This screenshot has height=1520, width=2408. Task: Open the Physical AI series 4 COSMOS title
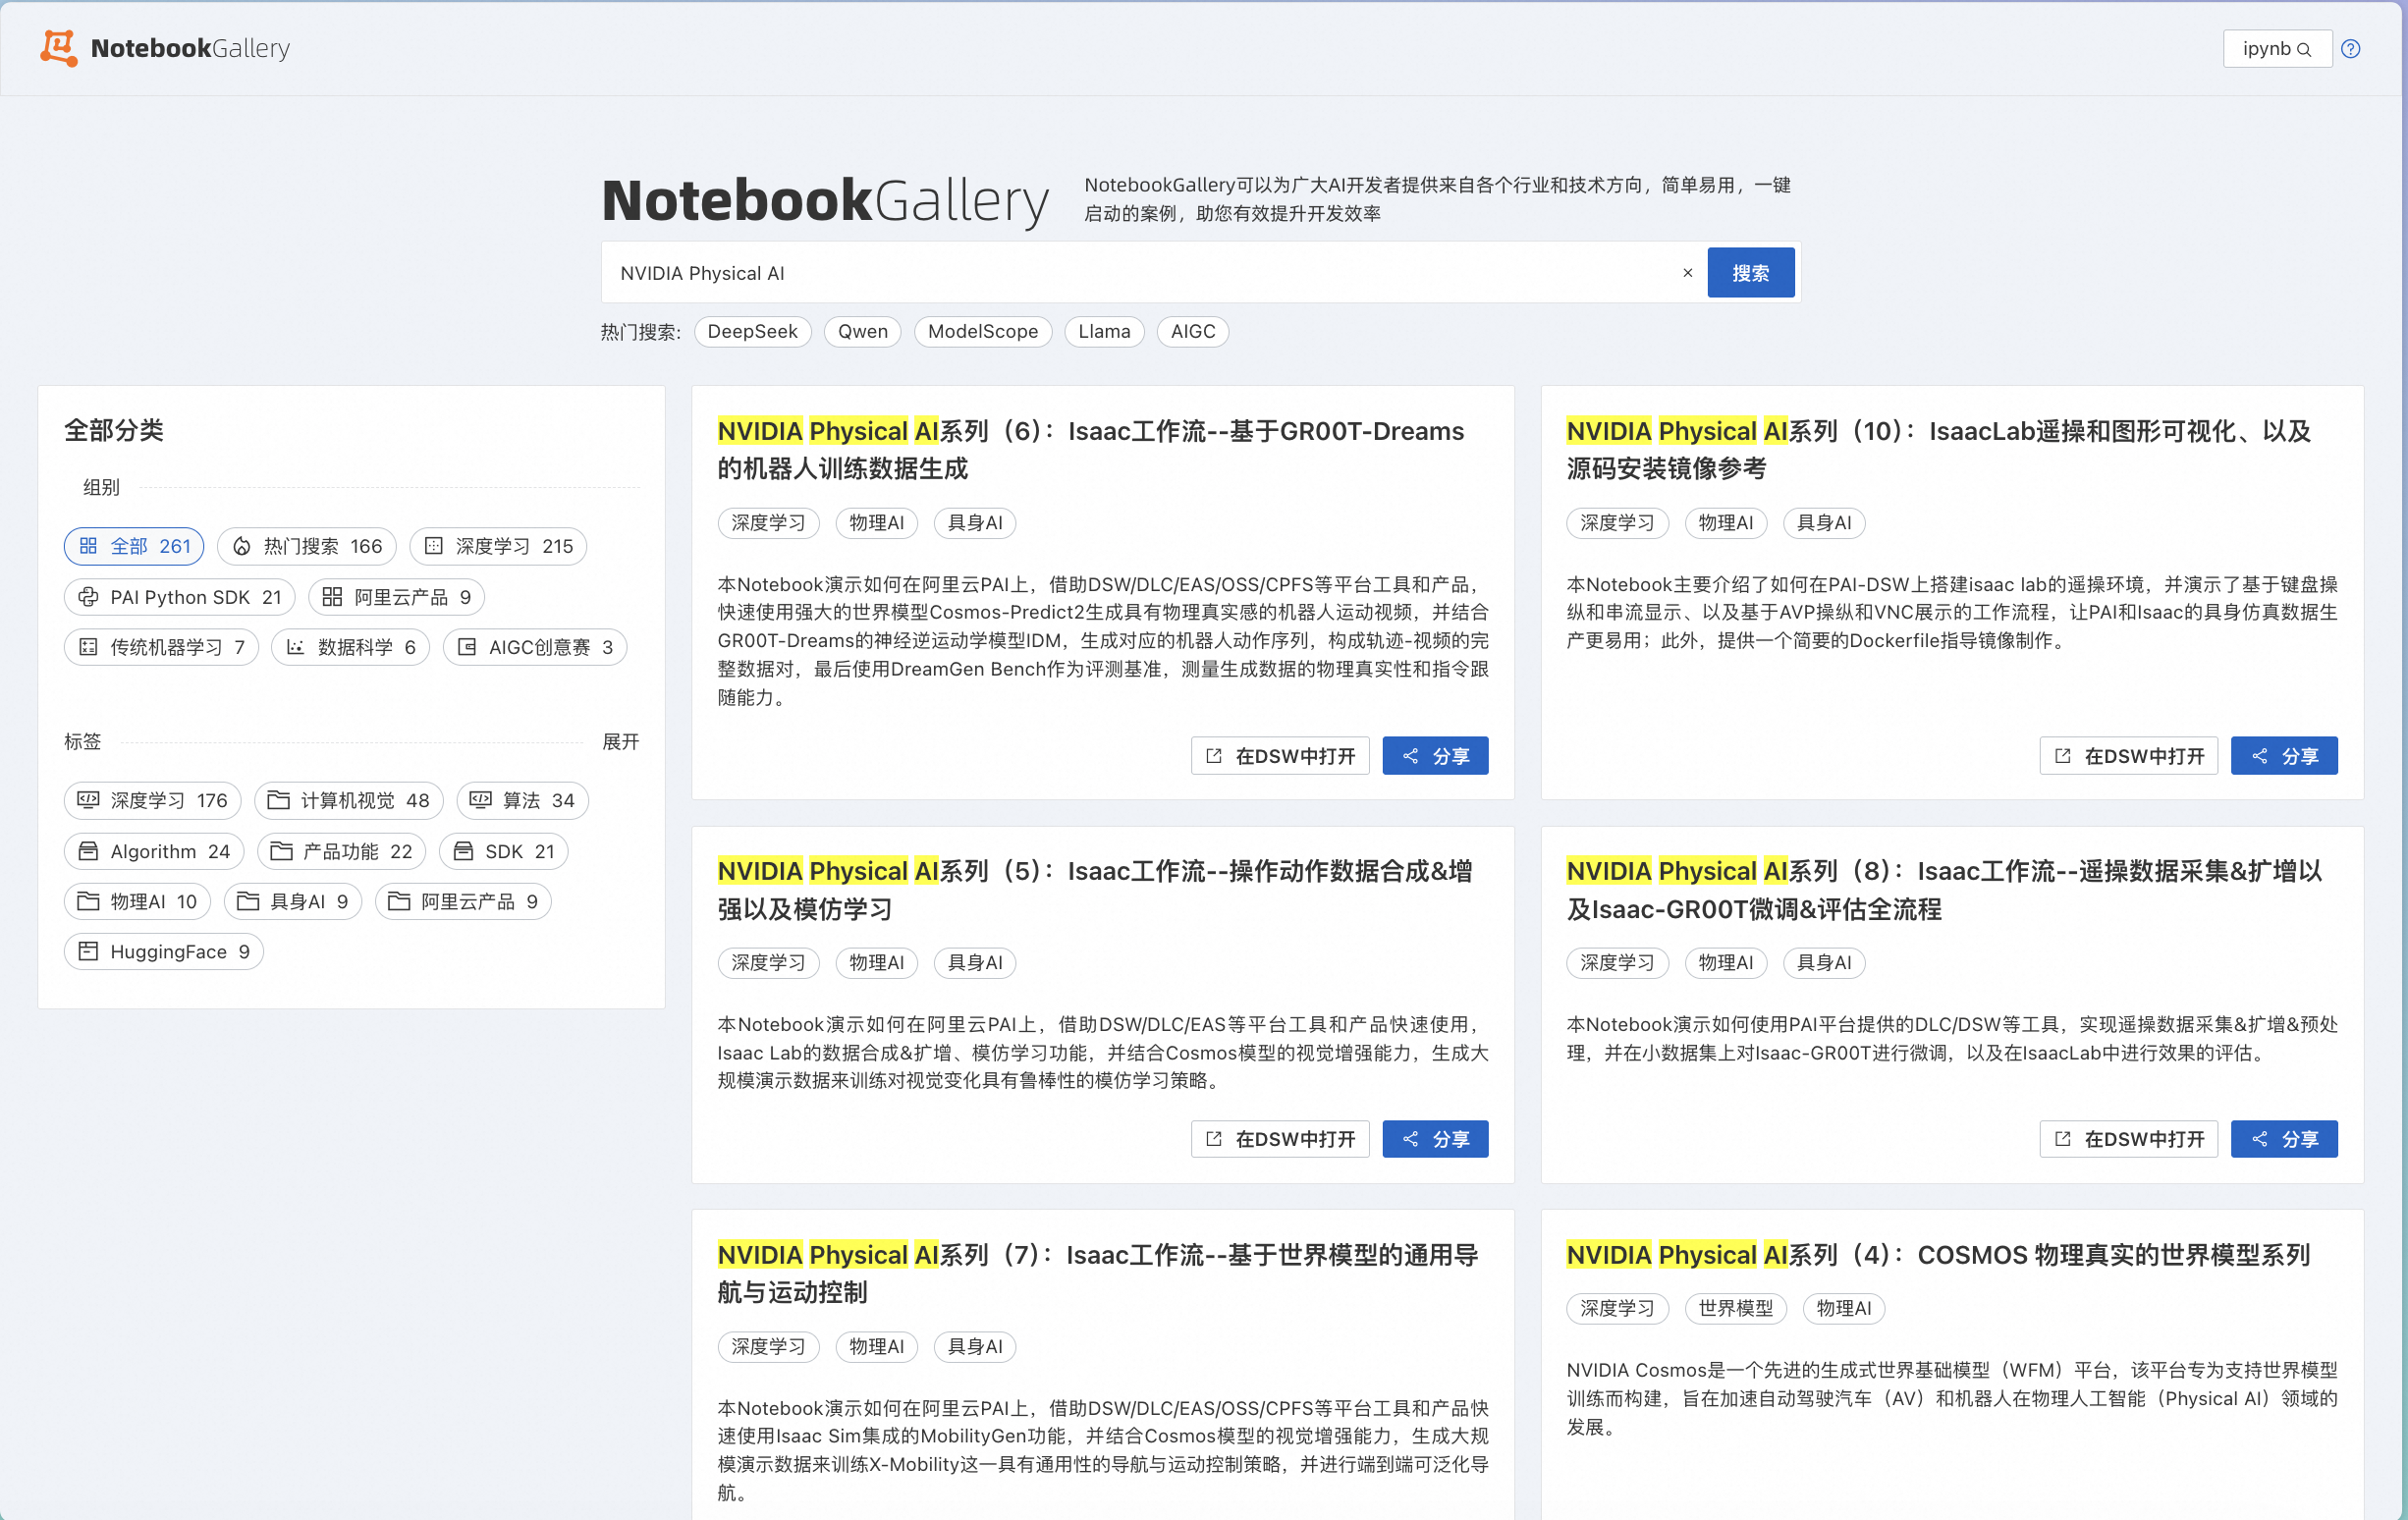[x=1937, y=1255]
